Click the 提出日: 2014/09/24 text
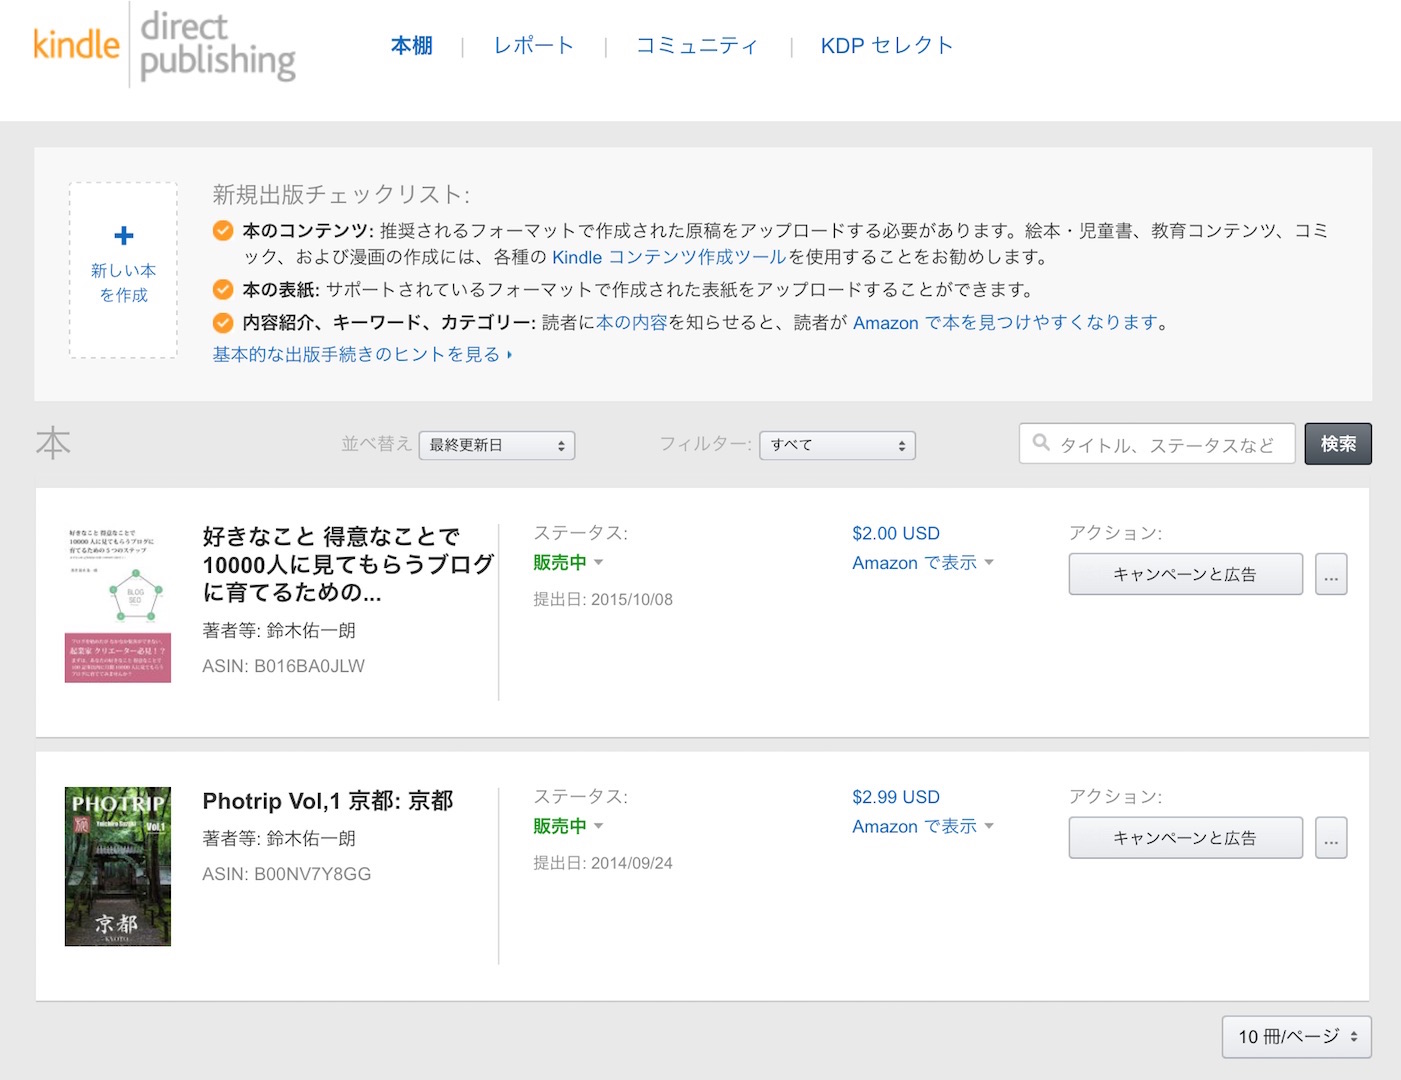The height and width of the screenshot is (1080, 1401). 603,864
